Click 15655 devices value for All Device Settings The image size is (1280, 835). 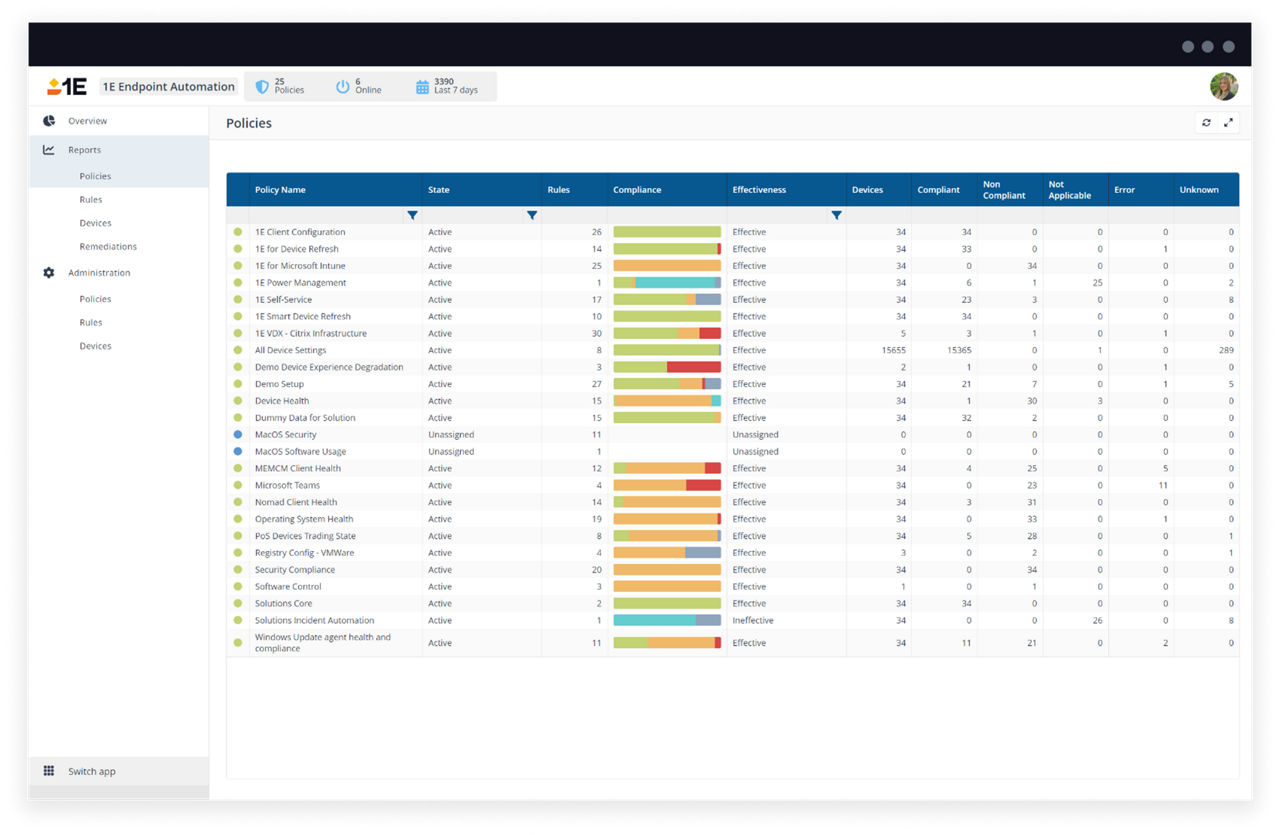pos(893,350)
